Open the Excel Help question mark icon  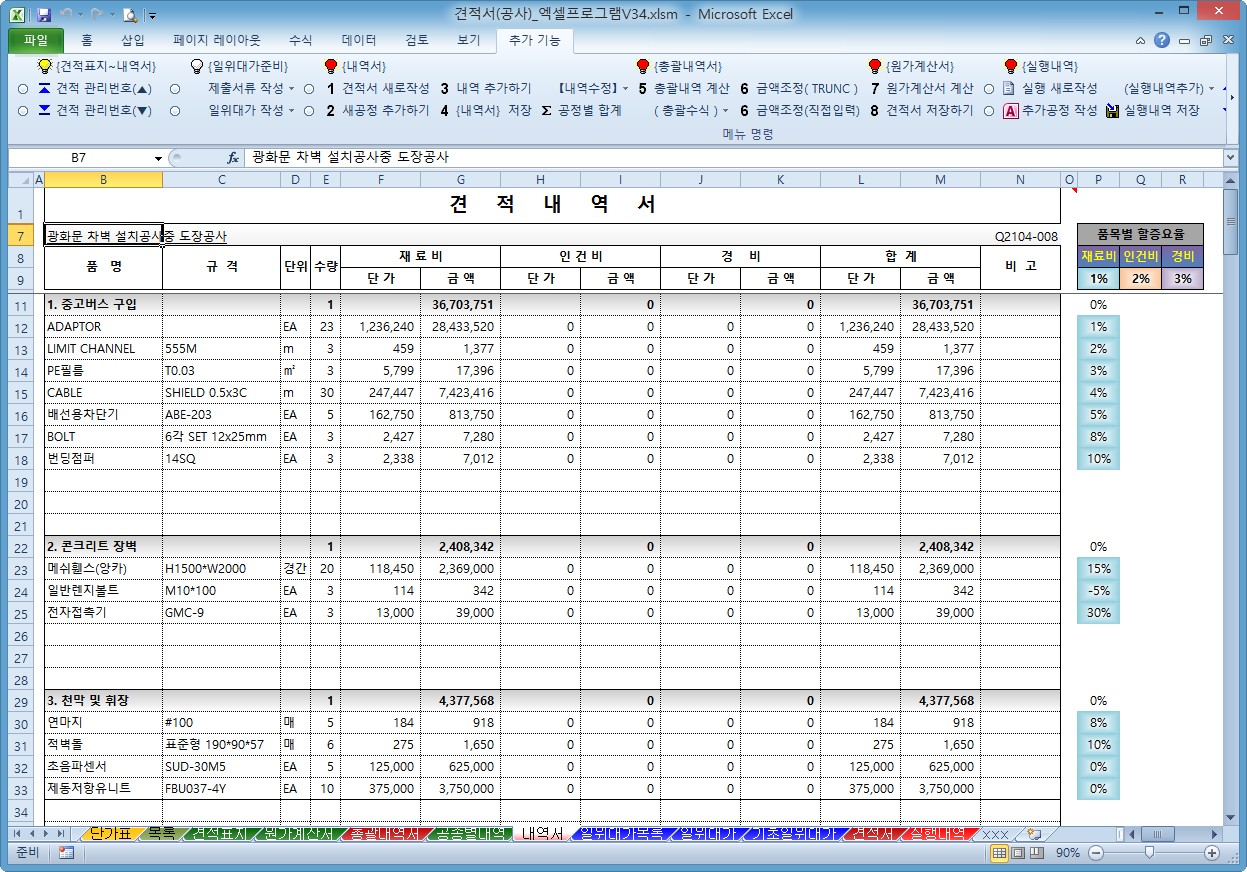click(1161, 41)
